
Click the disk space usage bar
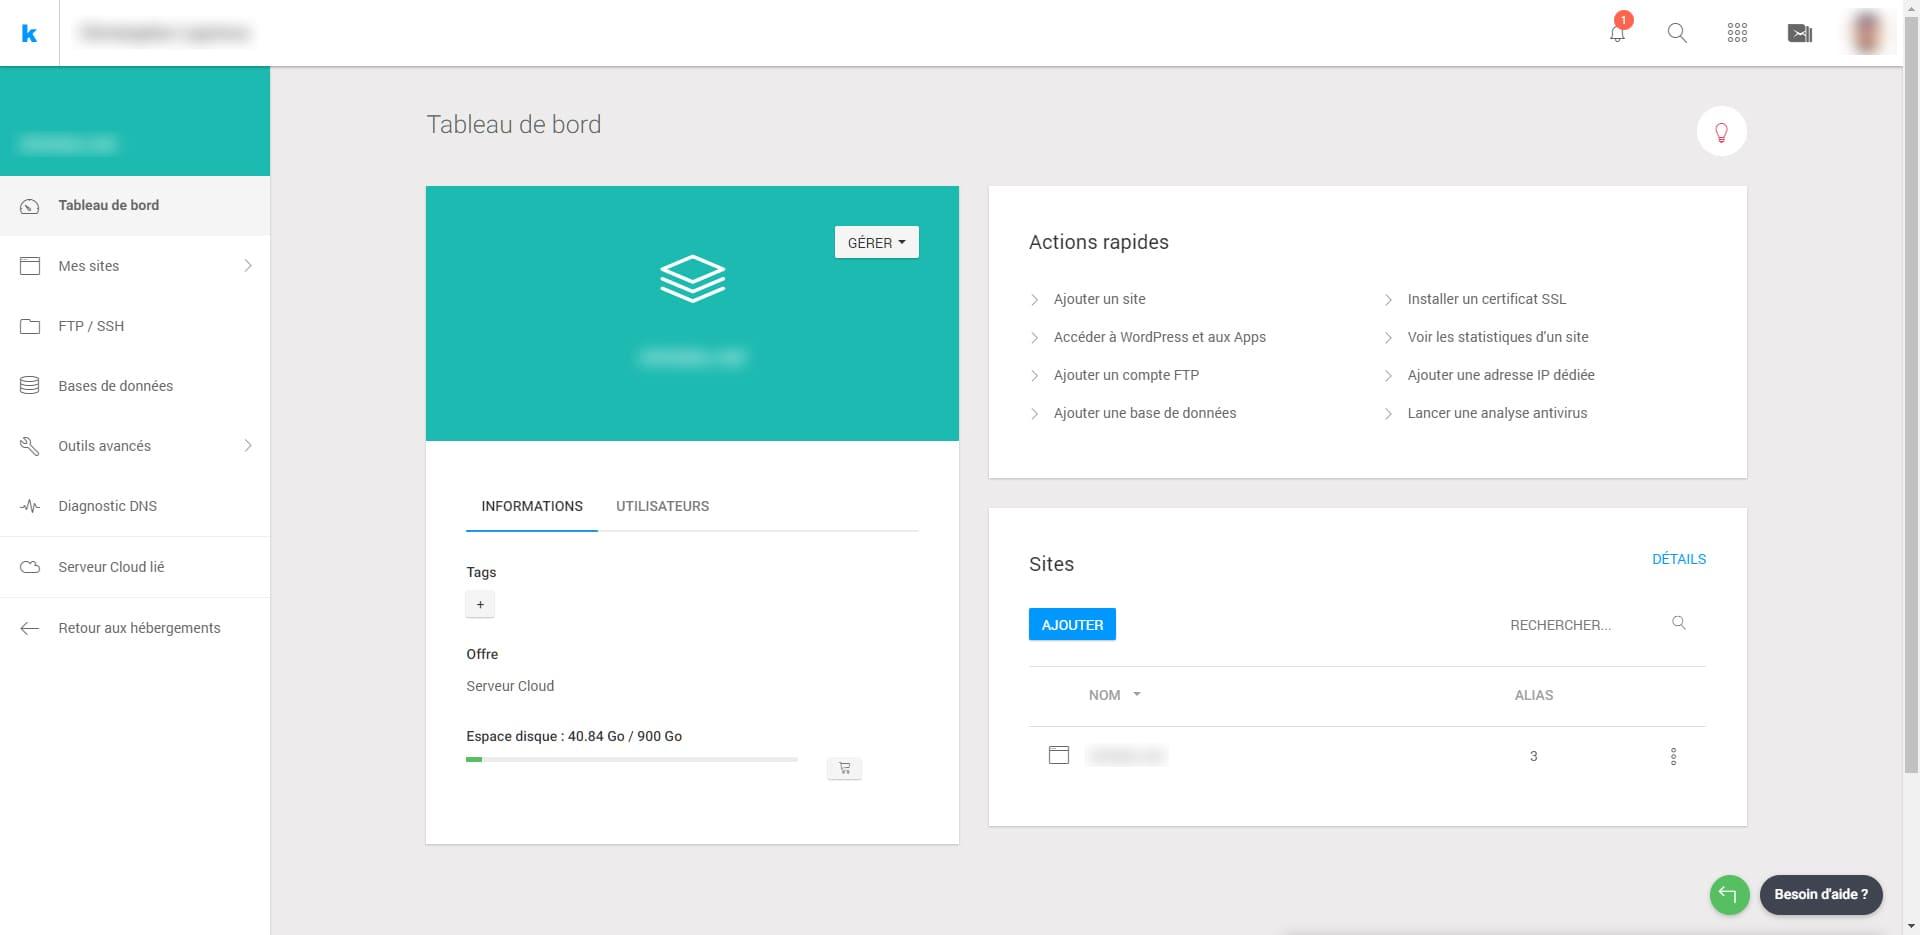click(x=631, y=760)
